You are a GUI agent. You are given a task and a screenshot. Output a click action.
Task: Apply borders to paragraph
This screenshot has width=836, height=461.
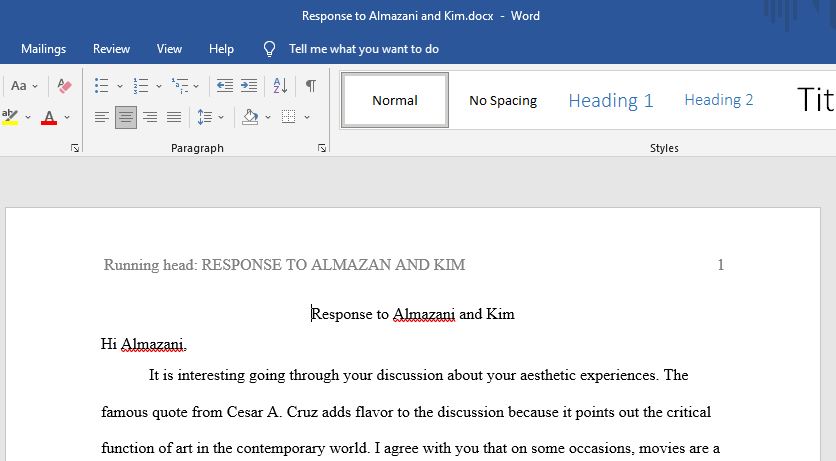pyautogui.click(x=288, y=117)
